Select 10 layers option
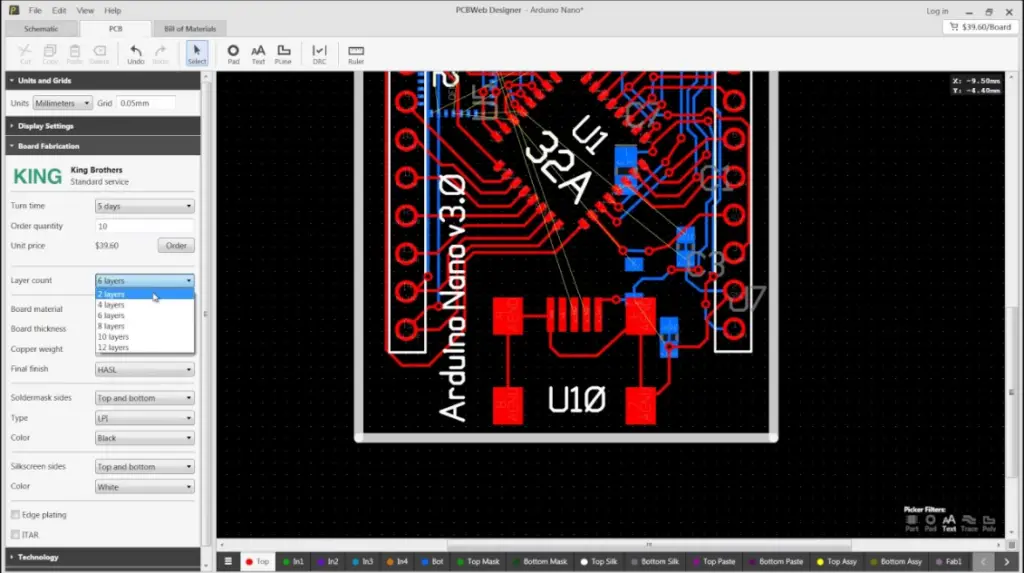 pos(144,336)
